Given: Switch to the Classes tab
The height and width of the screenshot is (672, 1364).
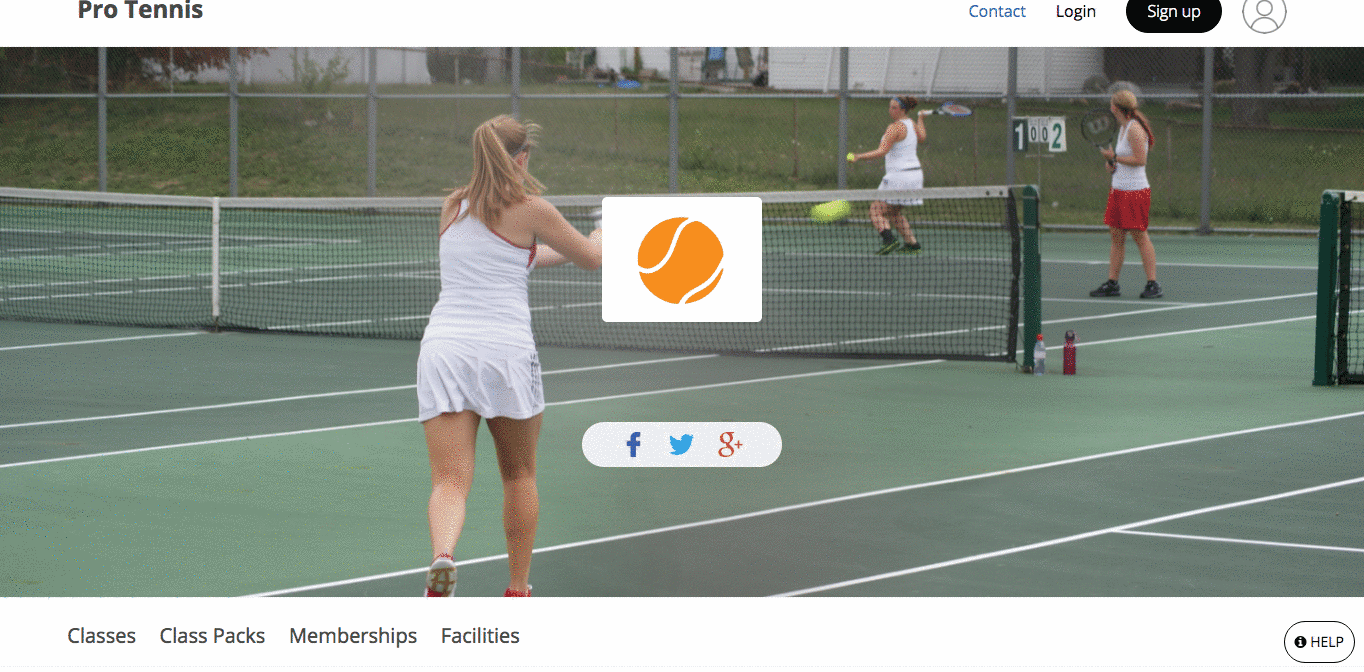Looking at the screenshot, I should [x=102, y=636].
